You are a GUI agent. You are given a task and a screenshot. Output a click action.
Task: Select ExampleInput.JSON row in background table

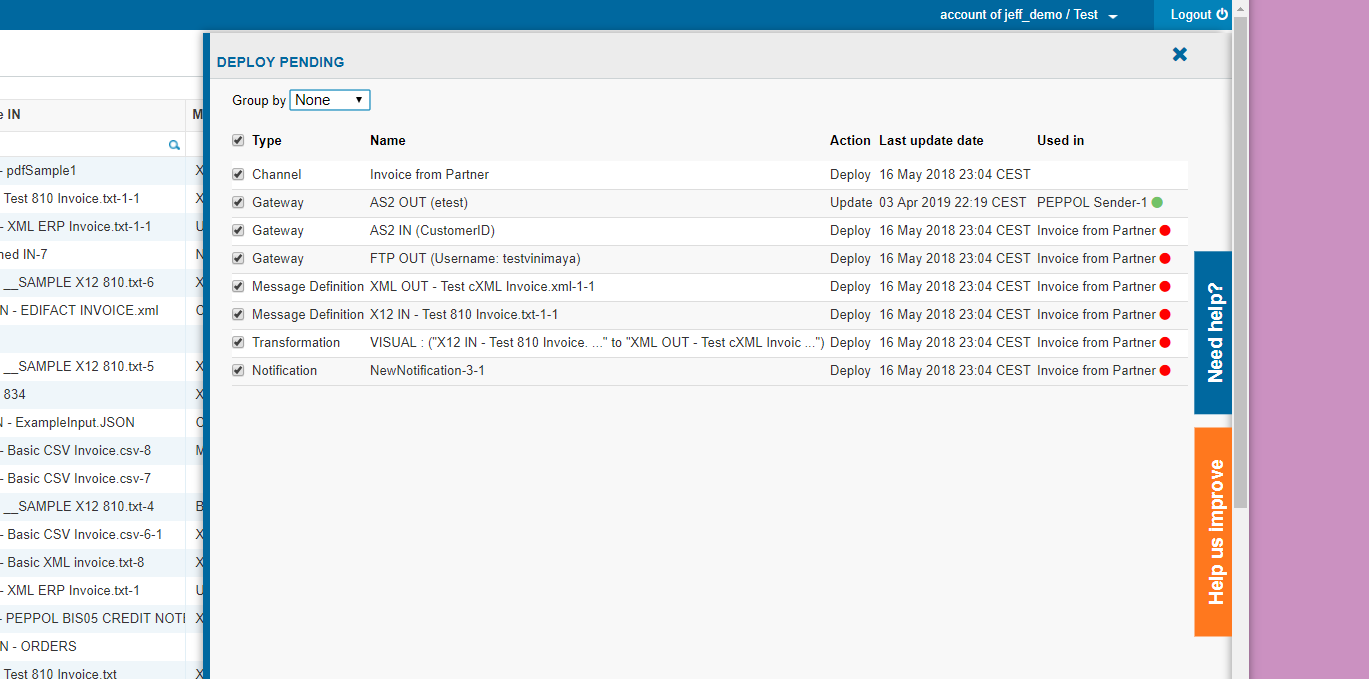92,422
